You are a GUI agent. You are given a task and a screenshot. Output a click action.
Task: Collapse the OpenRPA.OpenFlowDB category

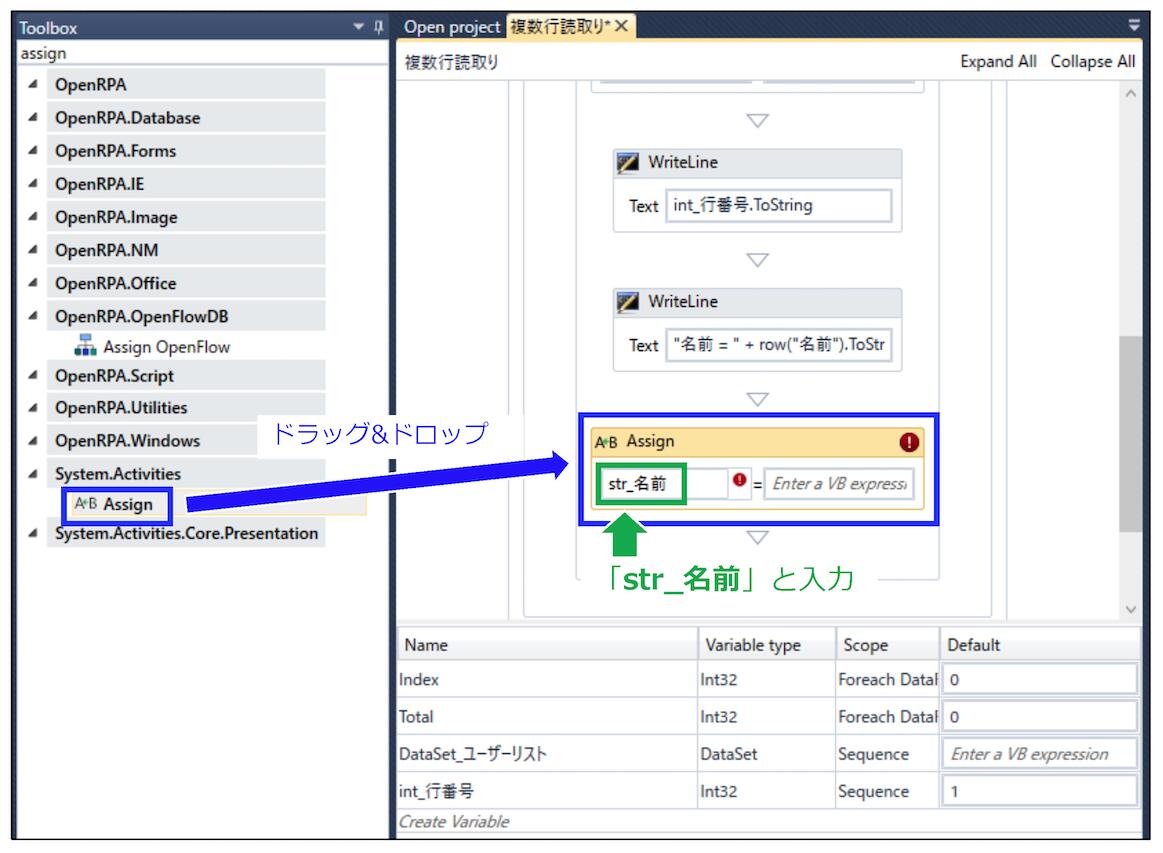click(33, 317)
